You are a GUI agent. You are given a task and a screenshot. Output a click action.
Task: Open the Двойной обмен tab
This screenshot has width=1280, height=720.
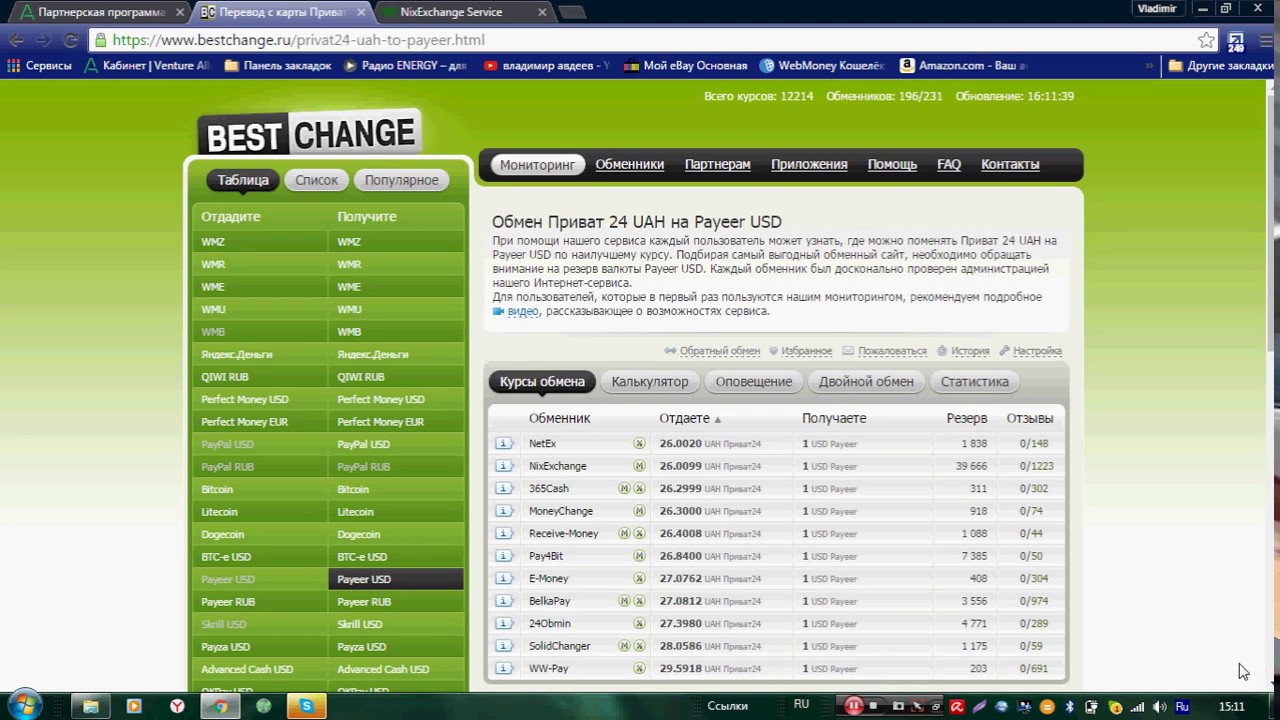866,382
